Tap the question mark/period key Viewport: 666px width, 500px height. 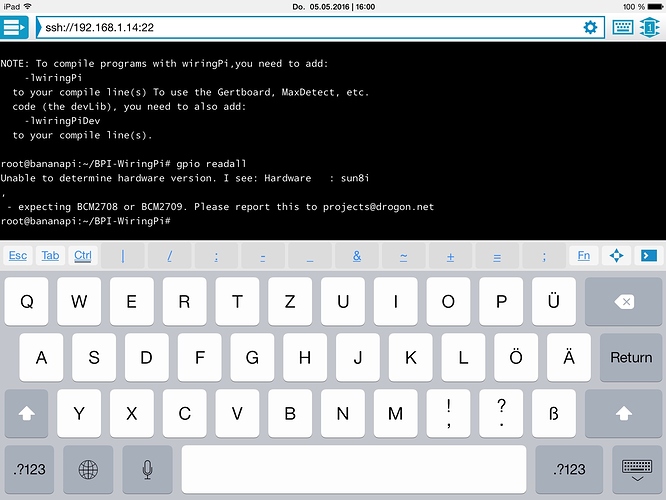(501, 413)
